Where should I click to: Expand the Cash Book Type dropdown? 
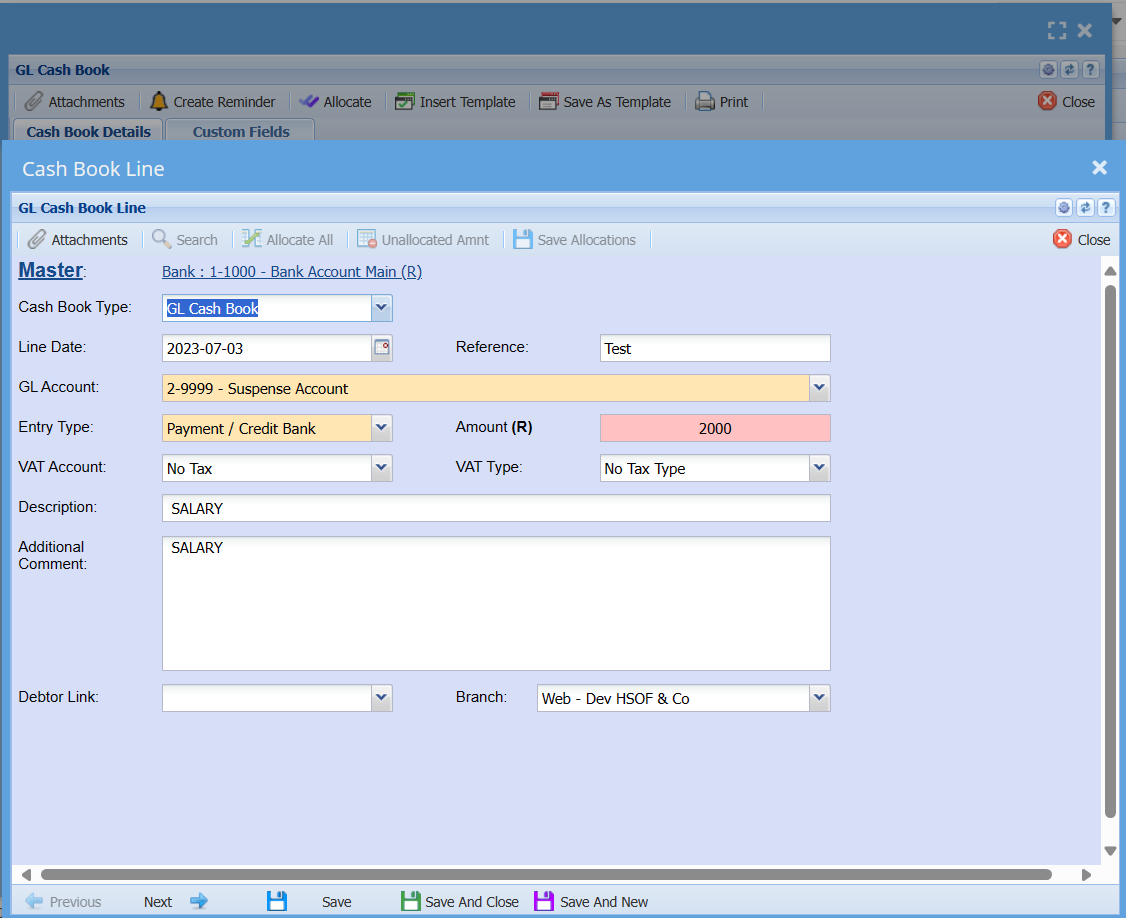[x=381, y=308]
